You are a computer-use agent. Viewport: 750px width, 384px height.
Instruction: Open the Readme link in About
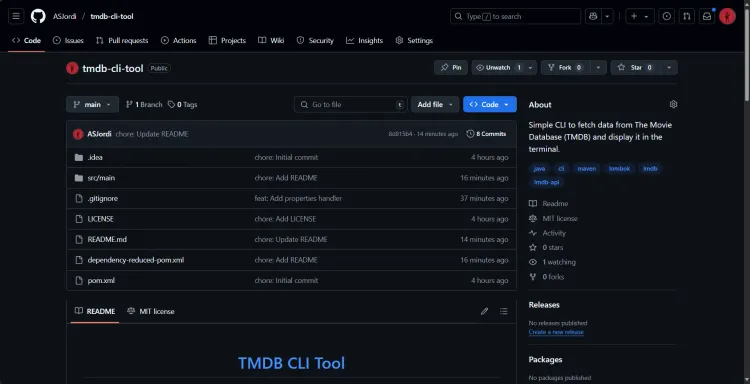pos(549,204)
